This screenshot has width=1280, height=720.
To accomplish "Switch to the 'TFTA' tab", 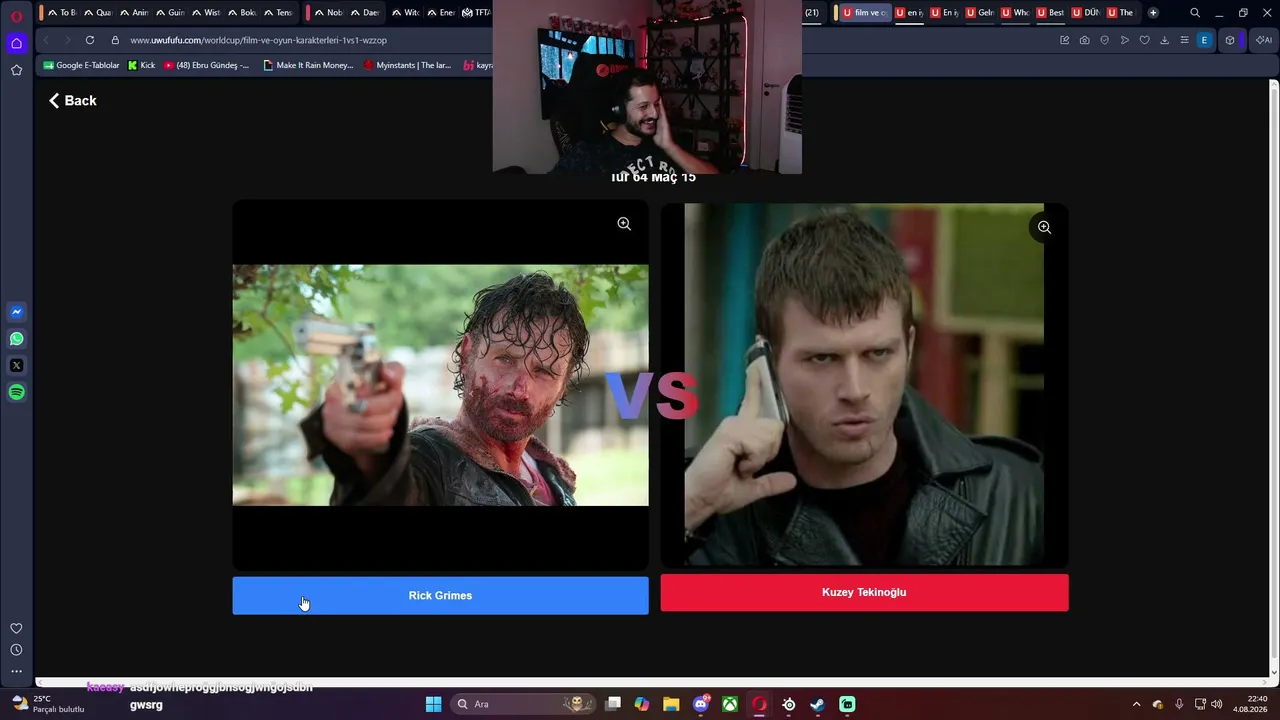I will click(x=476, y=13).
